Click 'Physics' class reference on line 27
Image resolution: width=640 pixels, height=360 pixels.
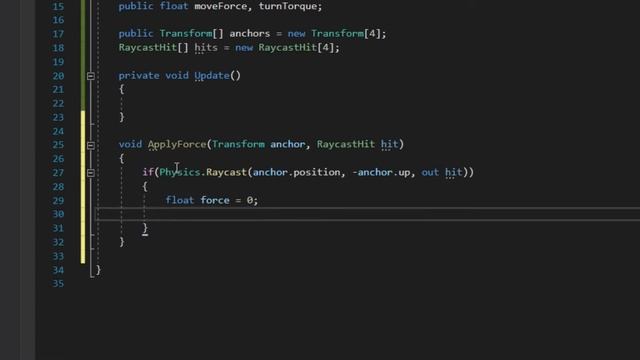tap(180, 172)
